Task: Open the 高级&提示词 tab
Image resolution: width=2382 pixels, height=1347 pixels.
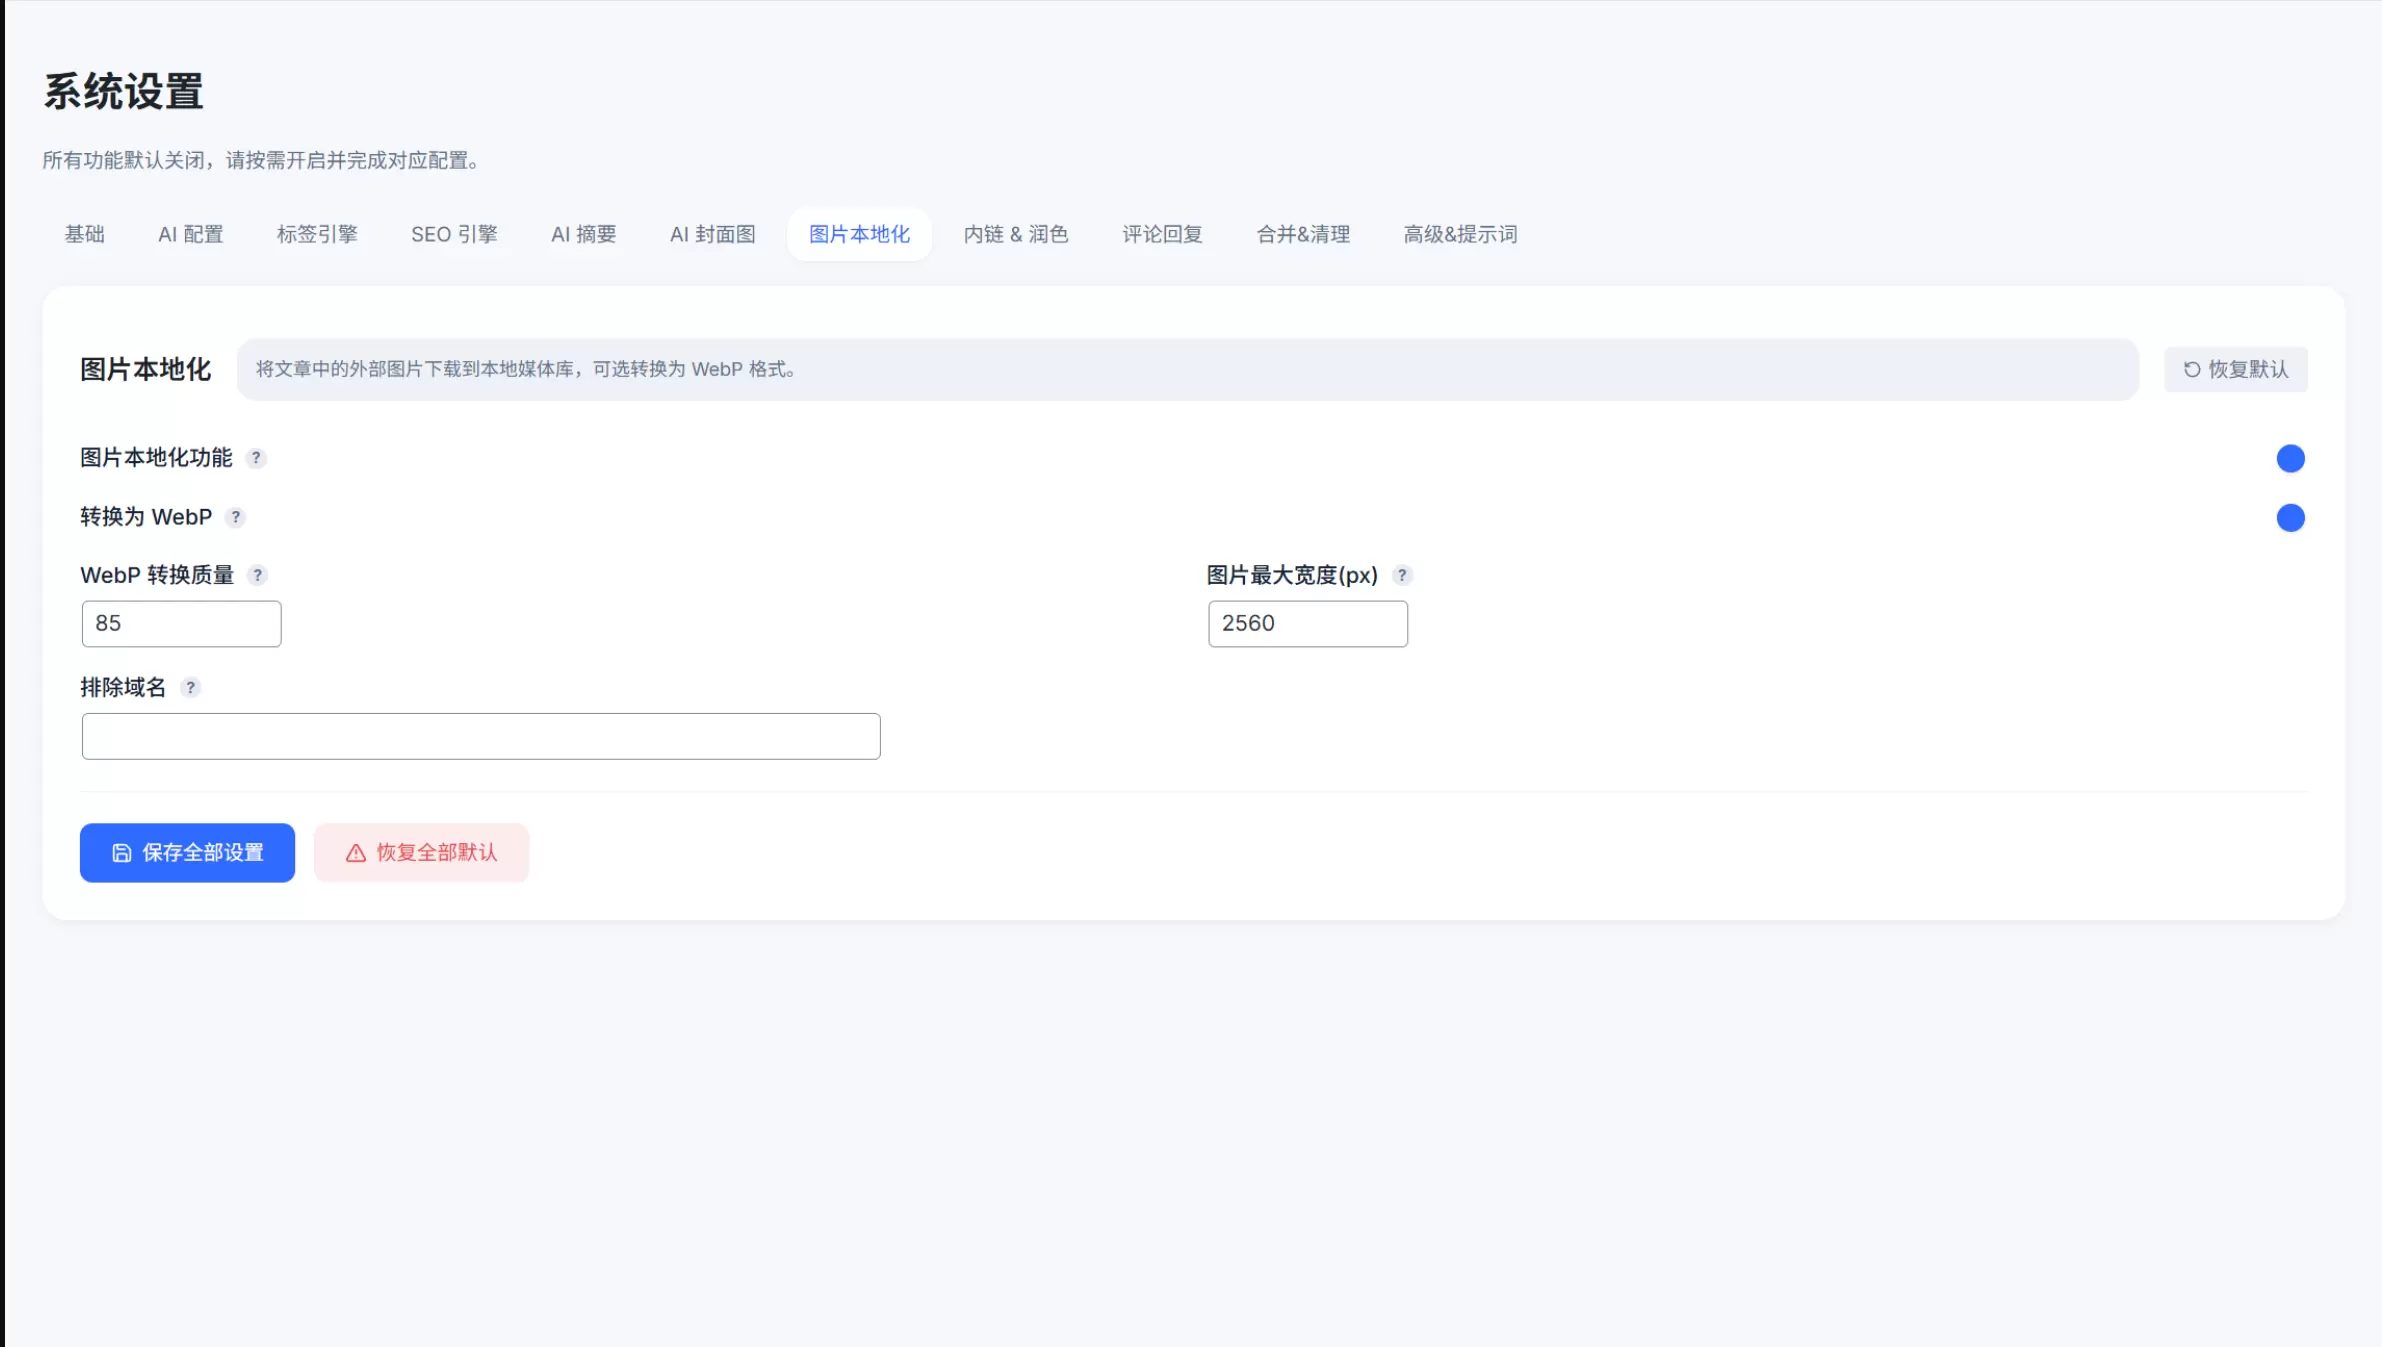Action: (1460, 234)
